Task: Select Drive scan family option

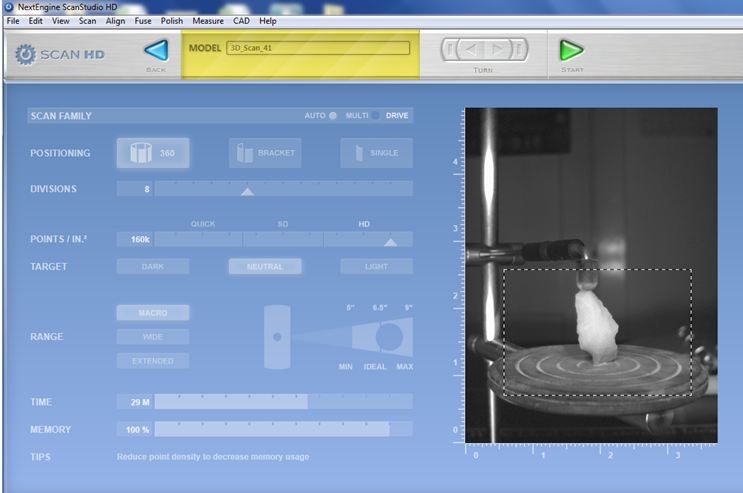Action: (x=397, y=115)
